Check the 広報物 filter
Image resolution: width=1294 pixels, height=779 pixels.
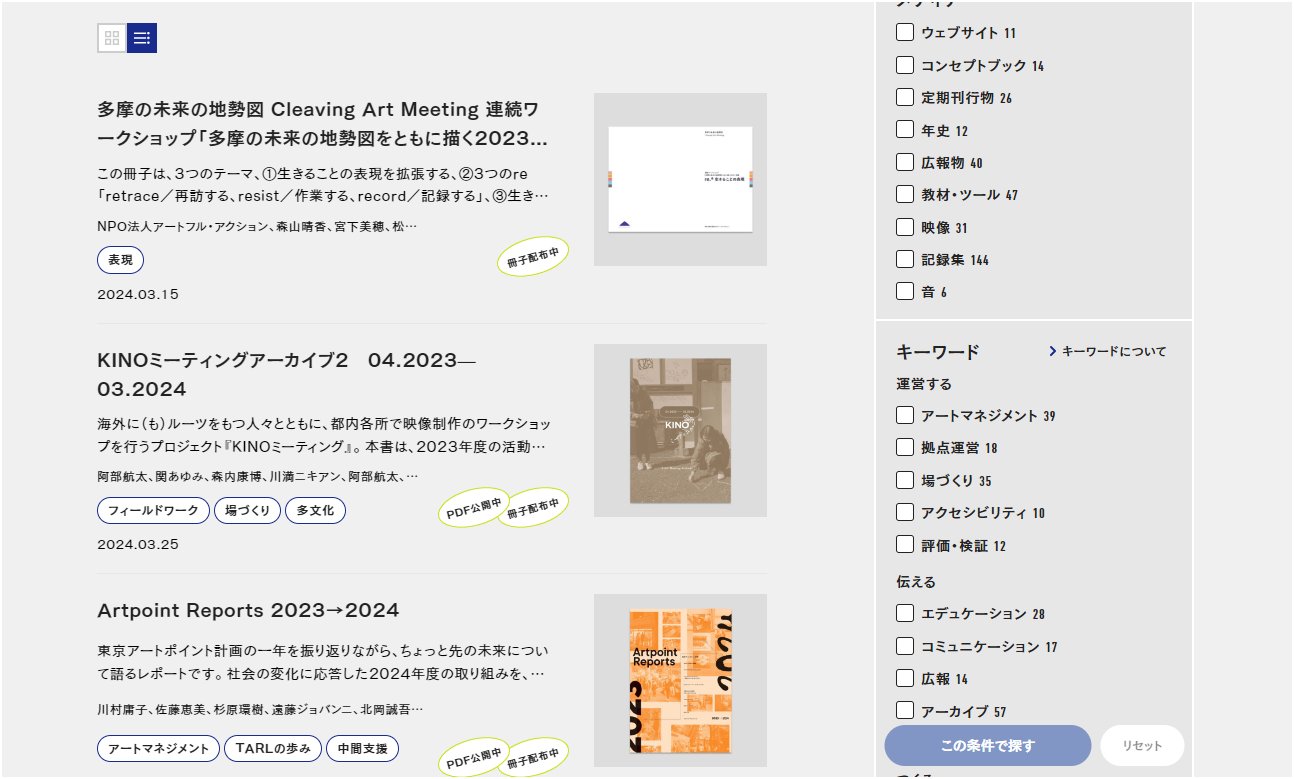905,162
